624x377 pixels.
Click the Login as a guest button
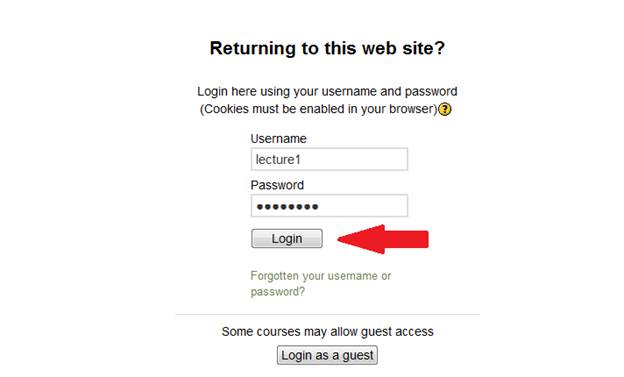(327, 355)
